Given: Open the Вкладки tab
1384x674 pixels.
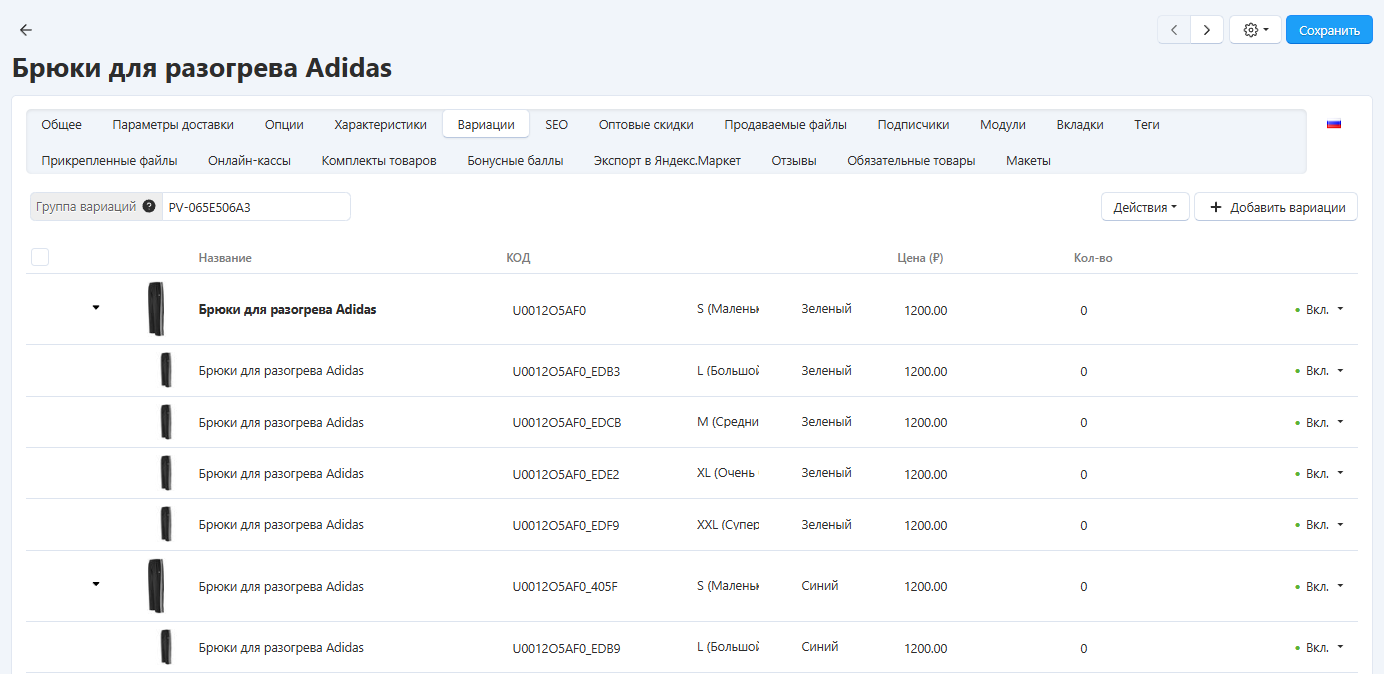Looking at the screenshot, I should [x=1080, y=125].
